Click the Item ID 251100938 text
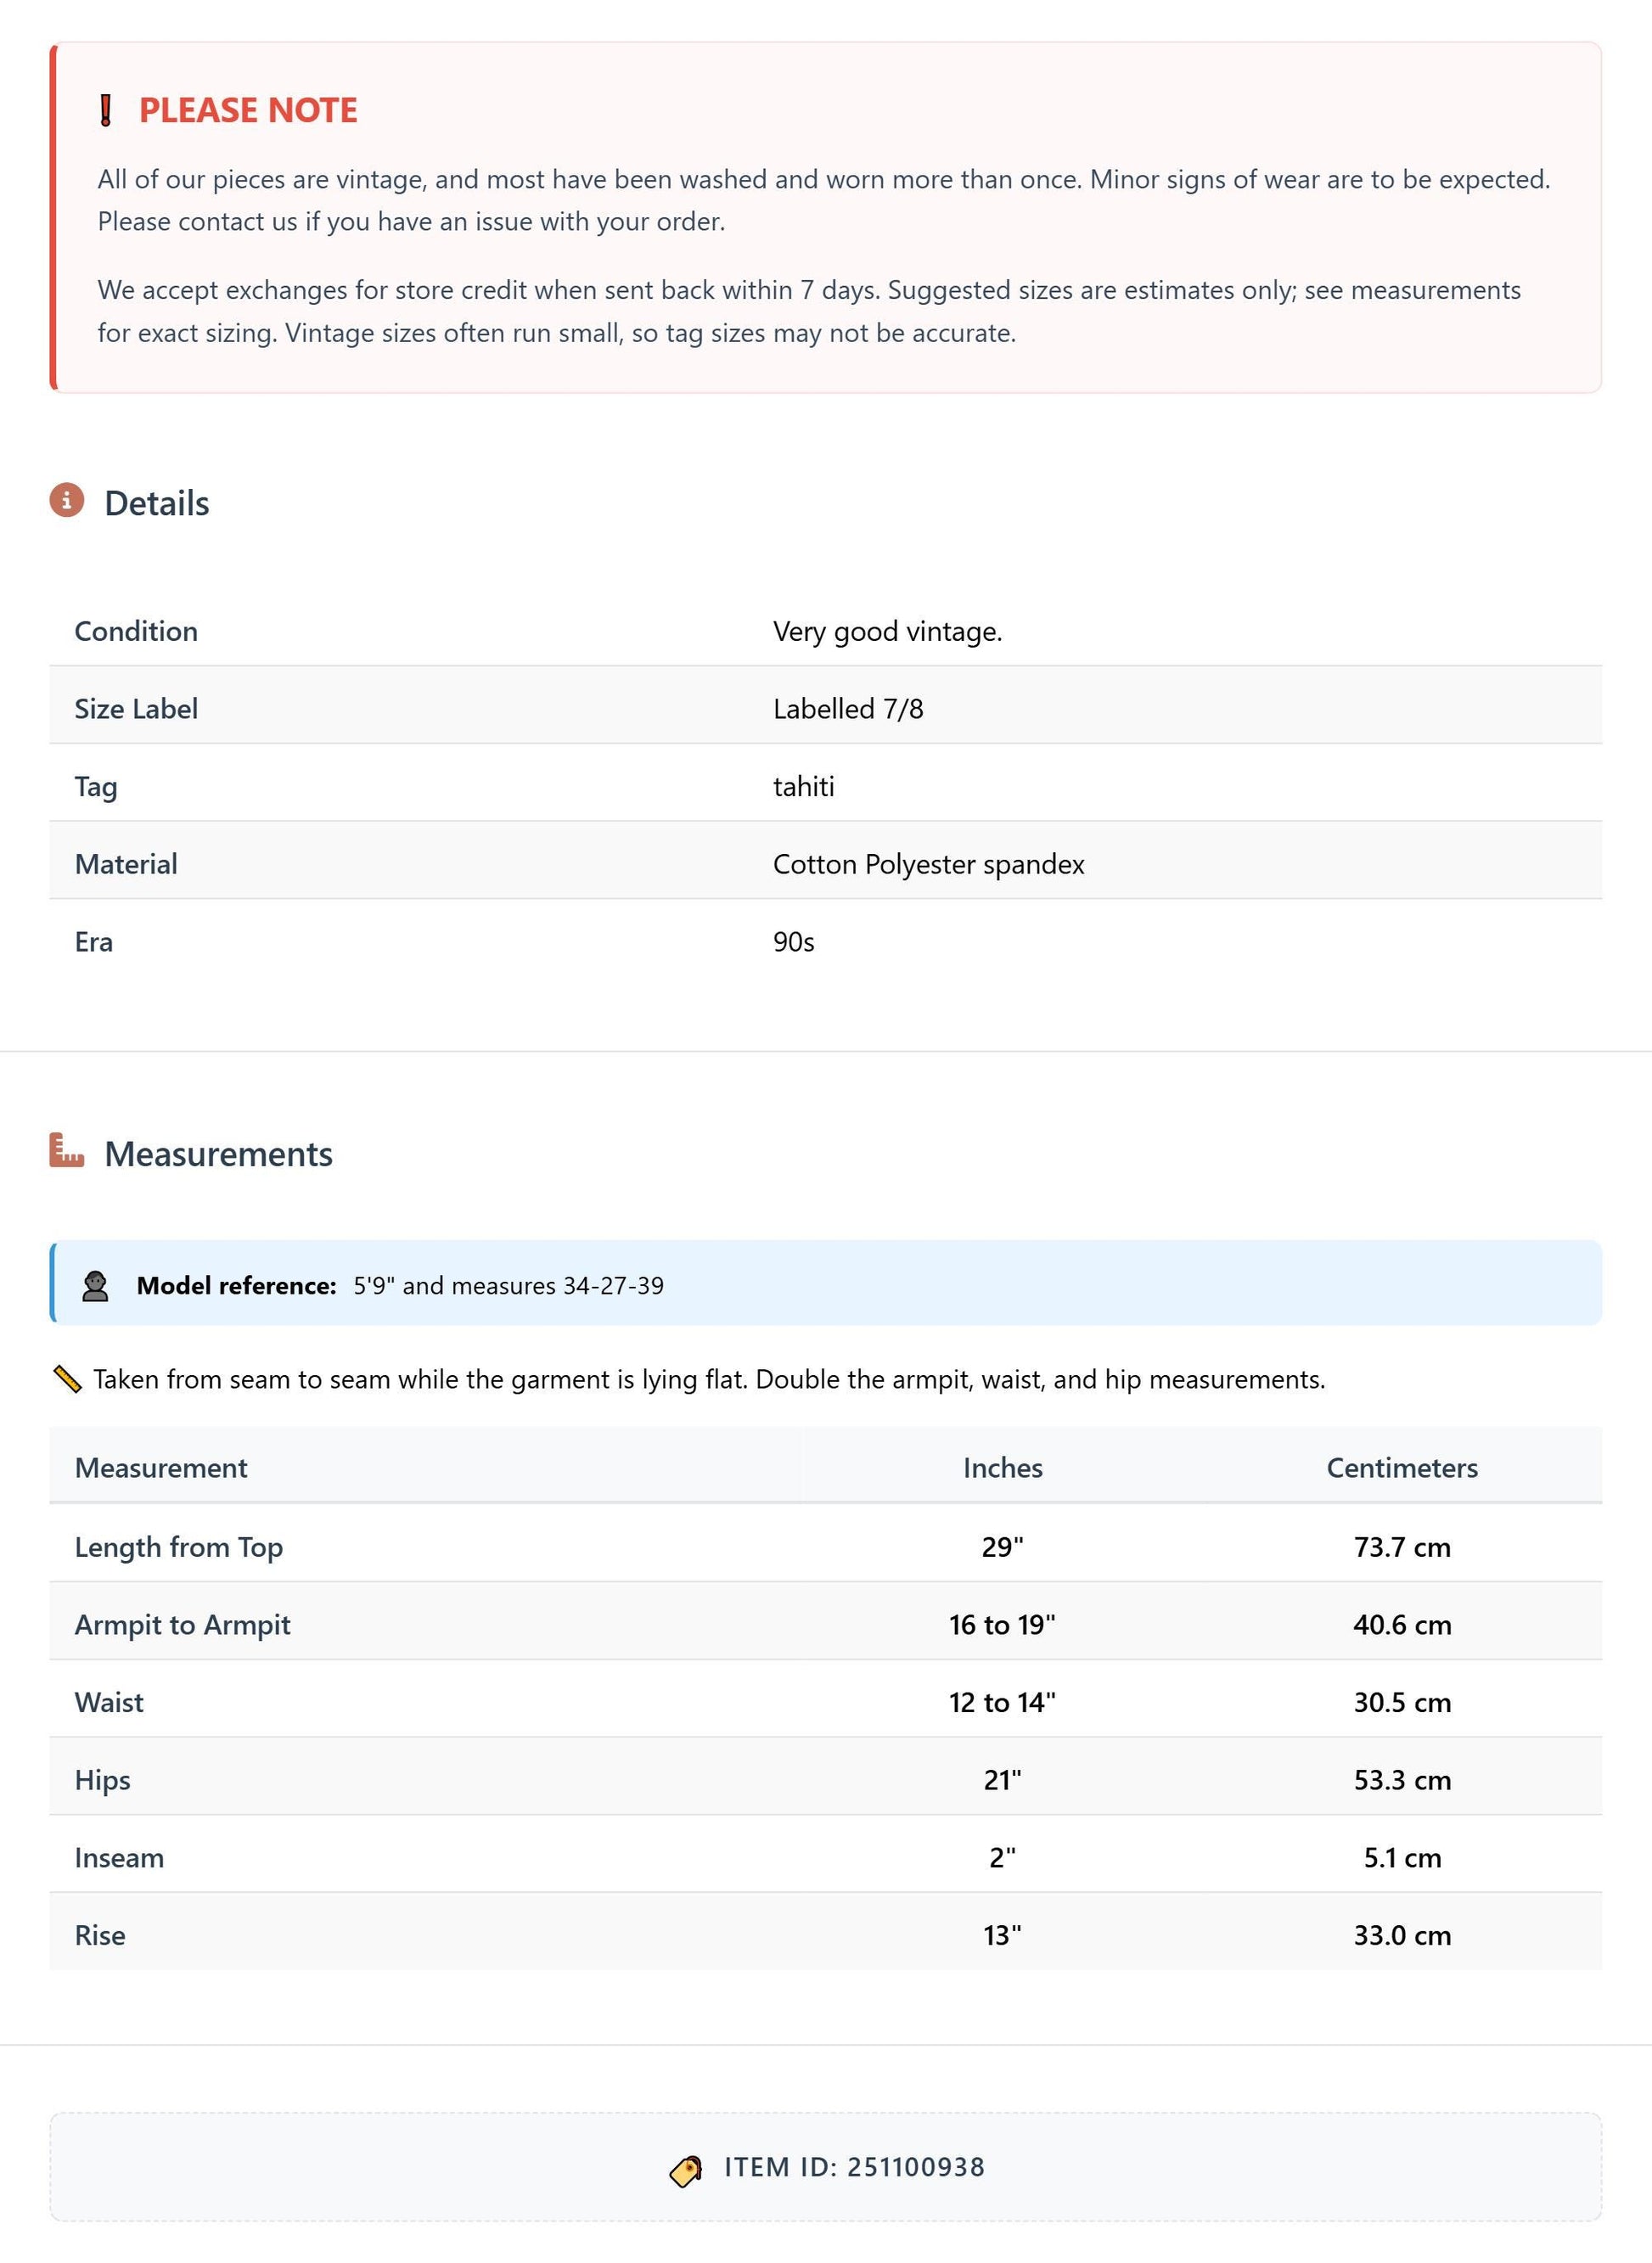1652x2263 pixels. point(855,2167)
